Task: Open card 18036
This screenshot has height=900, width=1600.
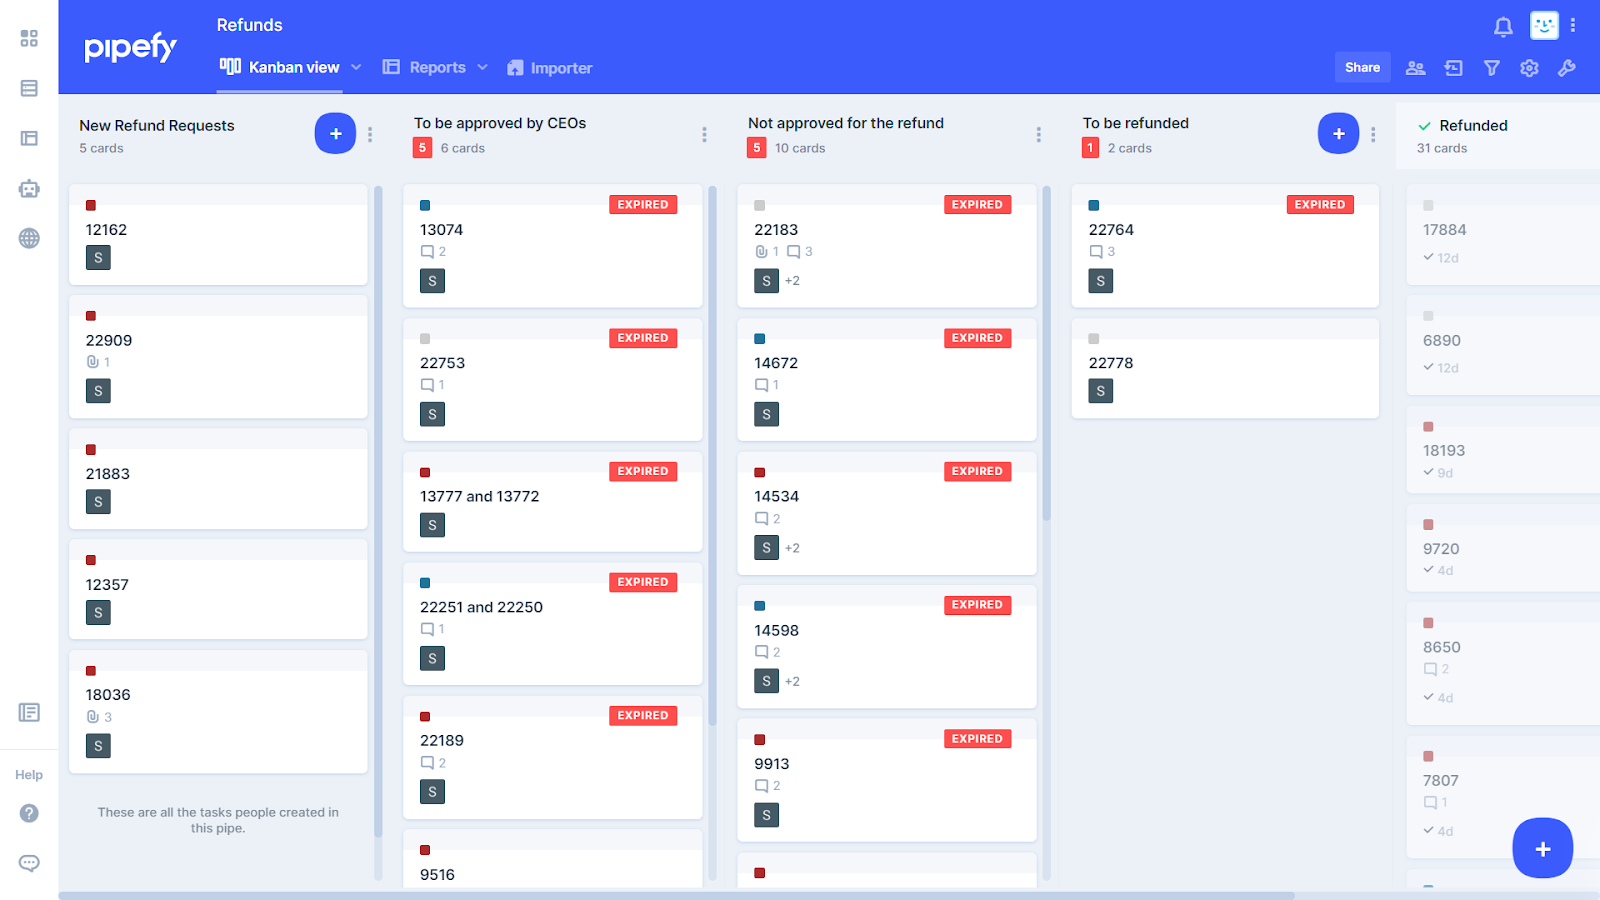Action: tap(218, 712)
